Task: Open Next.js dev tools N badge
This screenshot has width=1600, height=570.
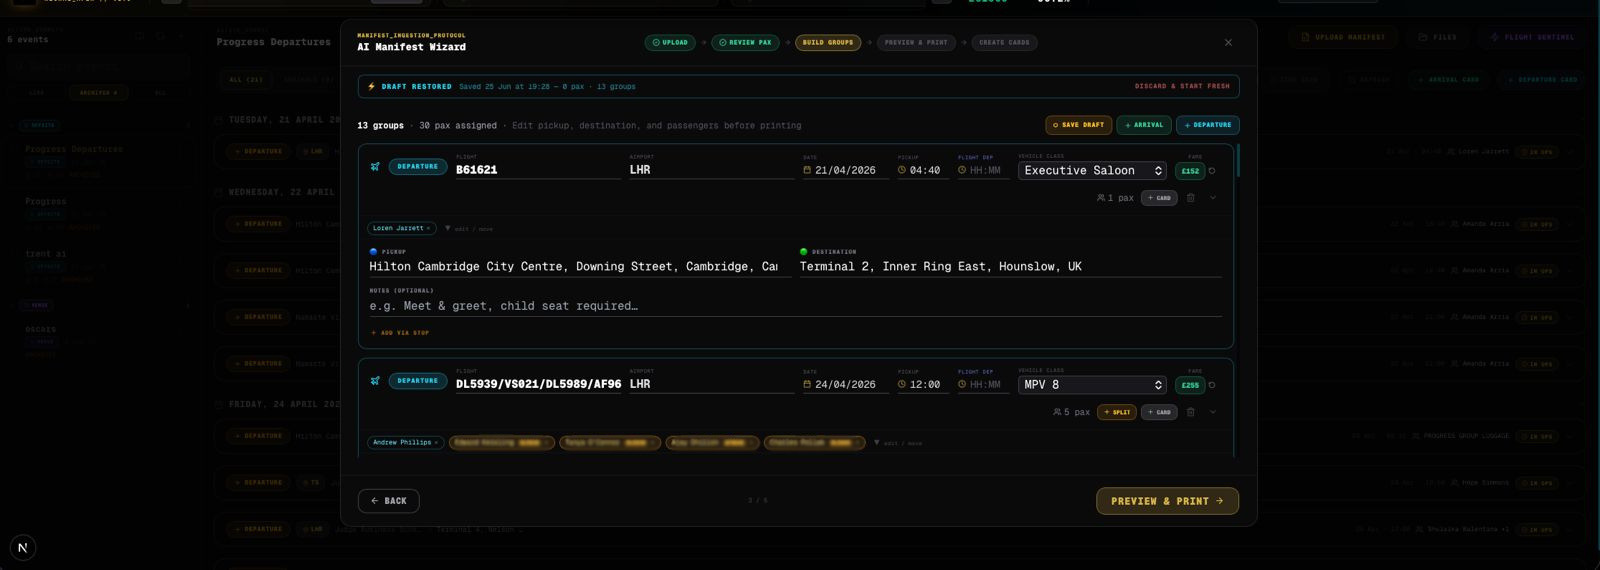Action: point(22,547)
